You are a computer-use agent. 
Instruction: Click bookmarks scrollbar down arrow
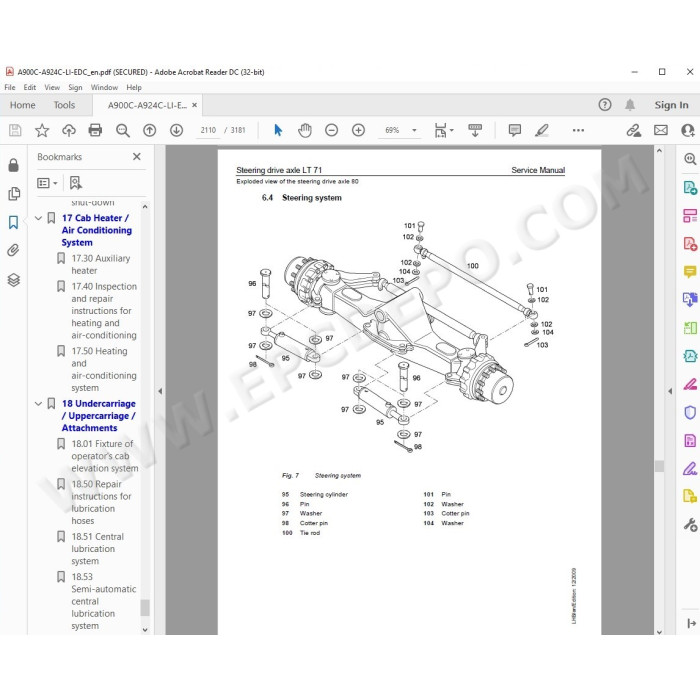click(x=145, y=629)
